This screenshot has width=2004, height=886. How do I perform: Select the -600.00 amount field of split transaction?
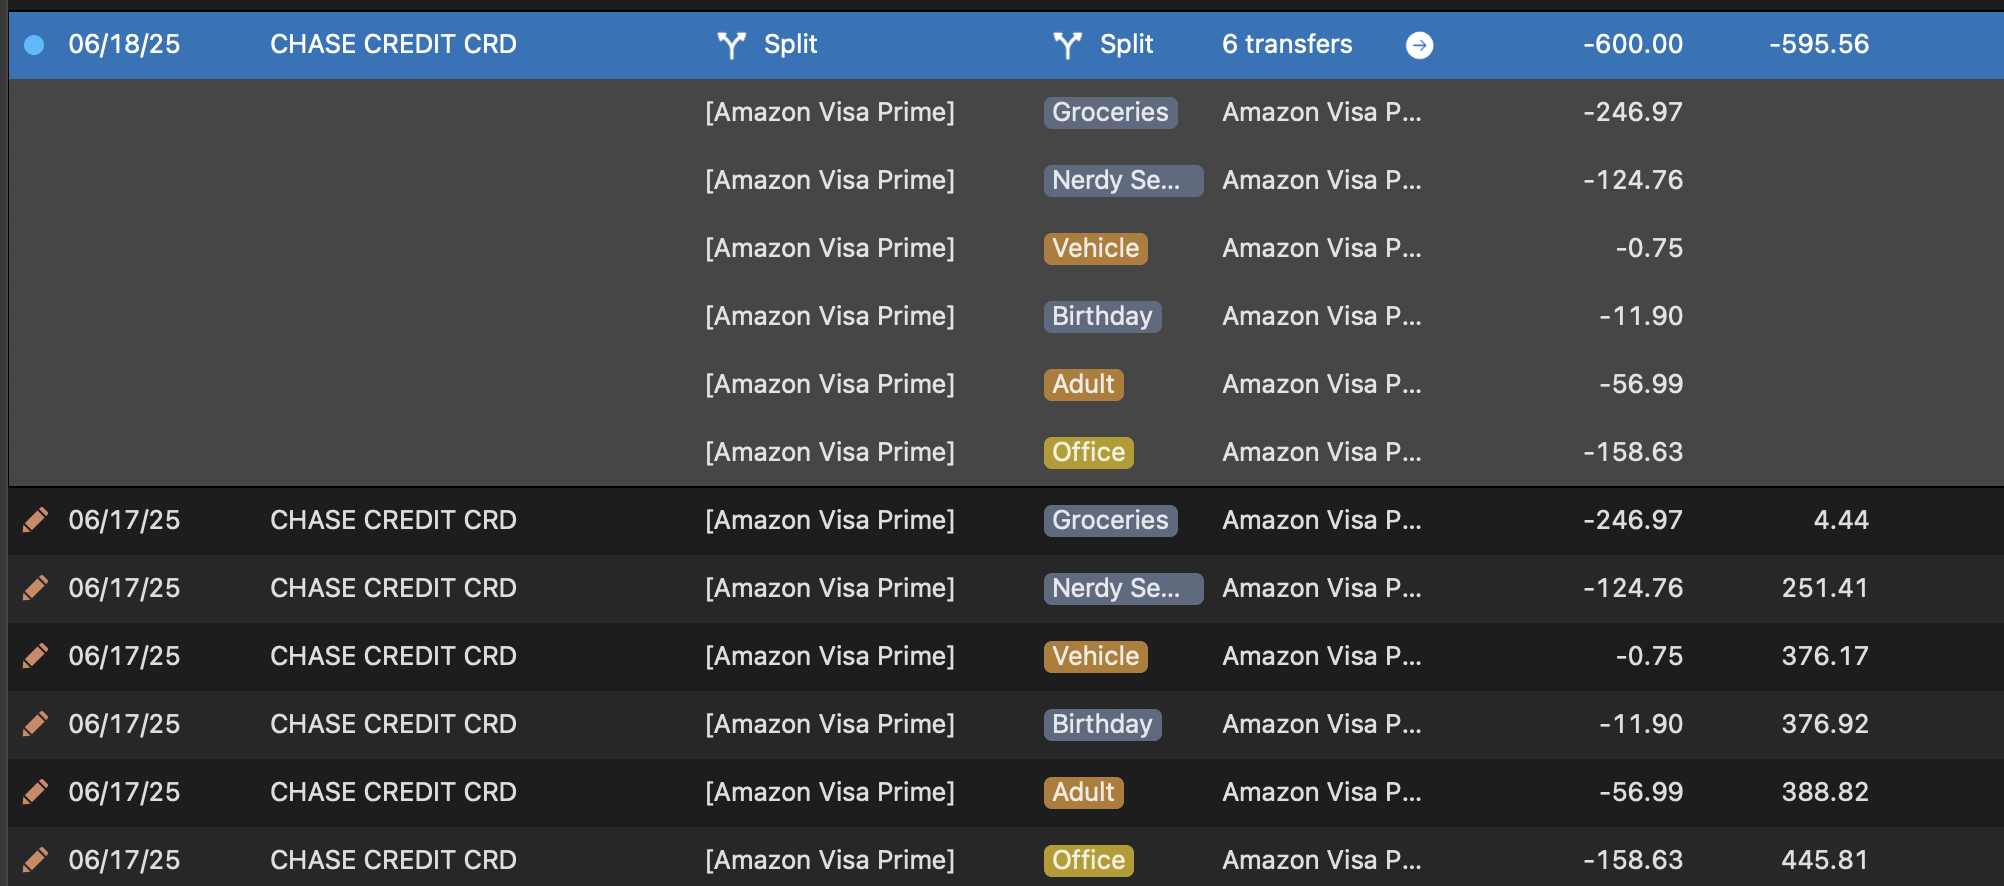1632,44
